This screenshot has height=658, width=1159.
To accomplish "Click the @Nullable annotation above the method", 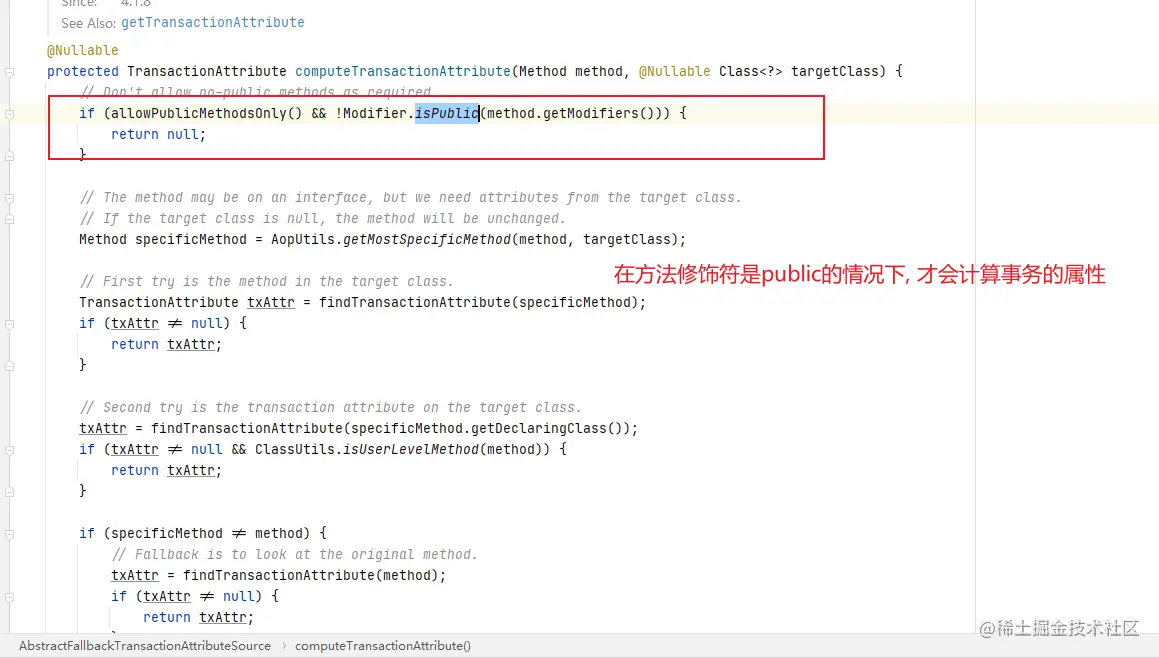I will [x=82, y=50].
